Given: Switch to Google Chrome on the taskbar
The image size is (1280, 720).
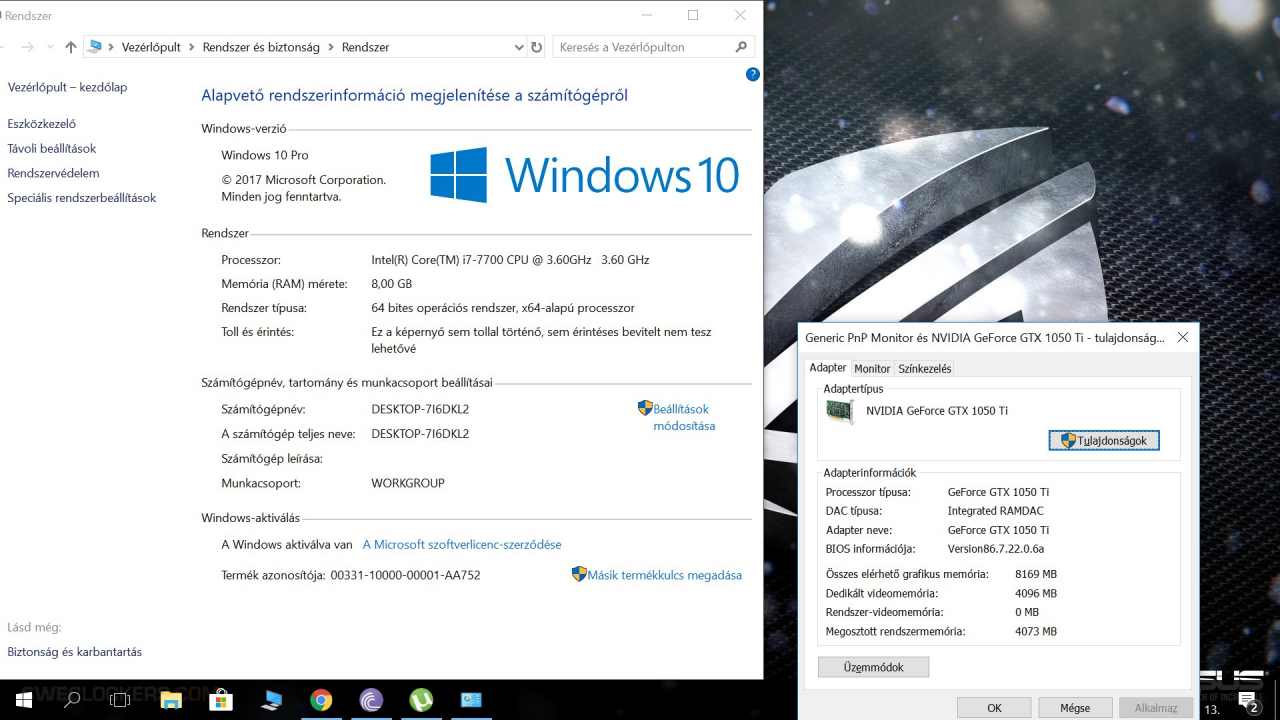Looking at the screenshot, I should click(x=321, y=700).
